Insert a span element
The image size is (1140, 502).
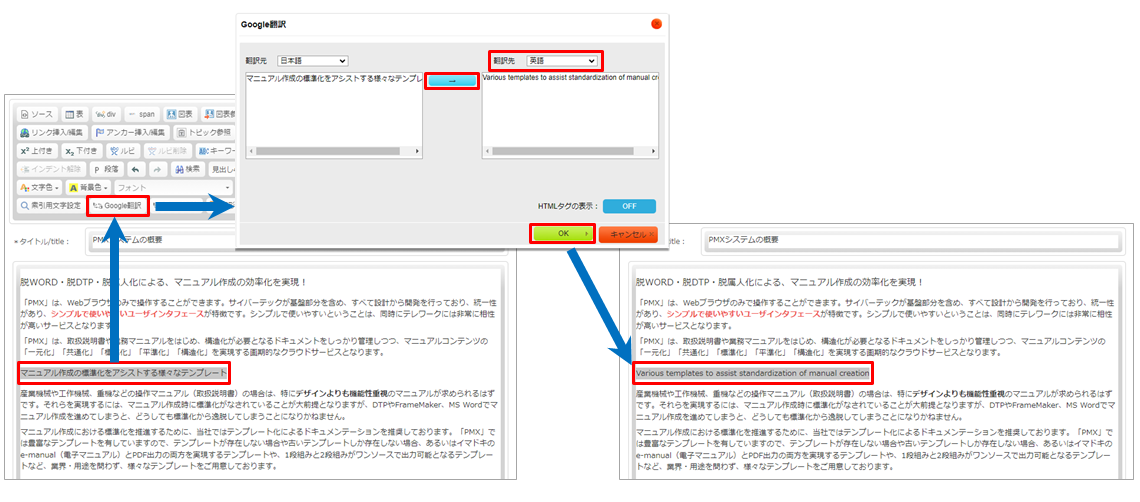pyautogui.click(x=142, y=114)
